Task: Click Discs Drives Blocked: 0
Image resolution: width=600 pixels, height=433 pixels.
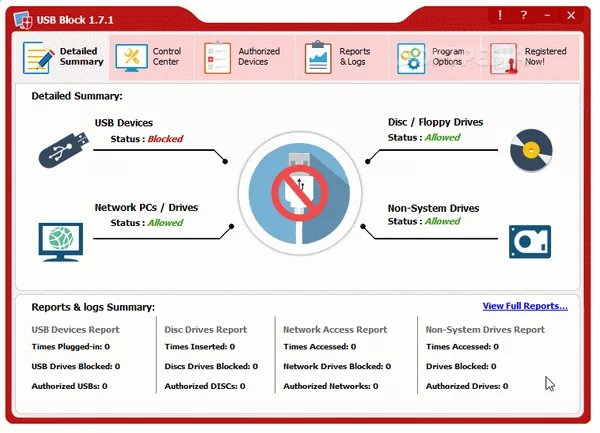Action: (211, 366)
